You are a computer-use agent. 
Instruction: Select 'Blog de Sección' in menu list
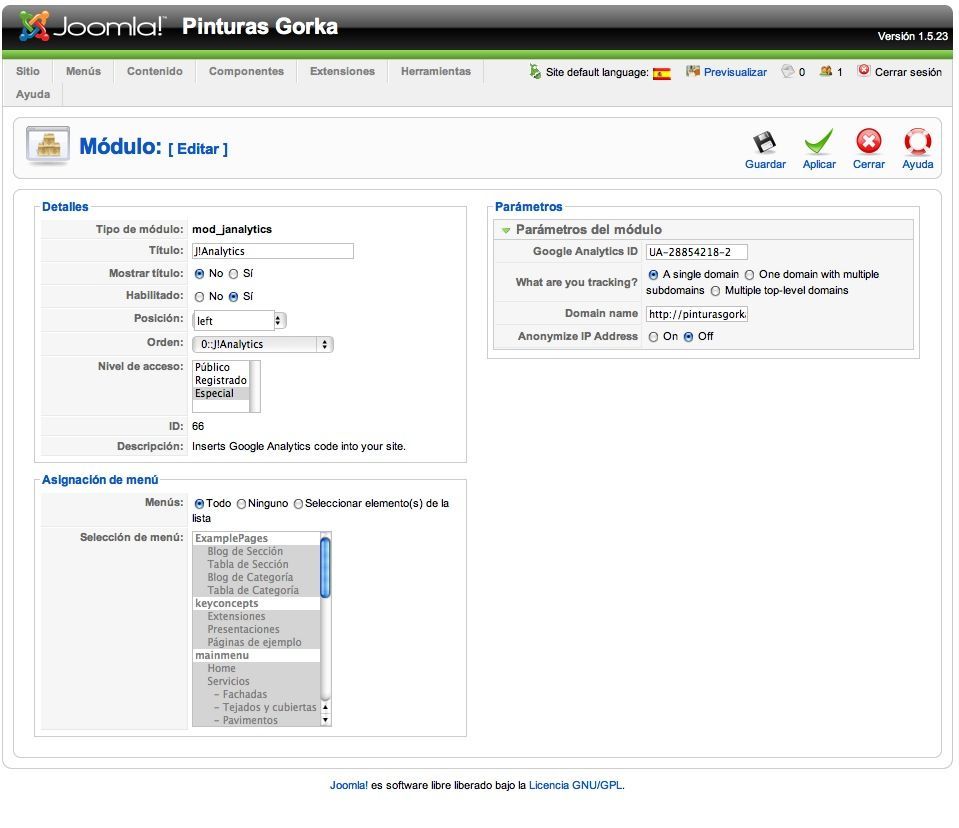256,552
